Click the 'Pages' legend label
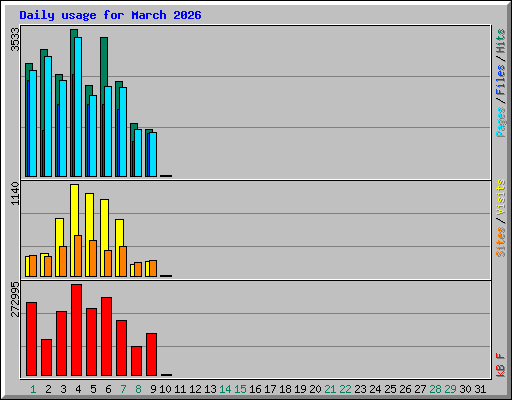 pyautogui.click(x=501, y=122)
